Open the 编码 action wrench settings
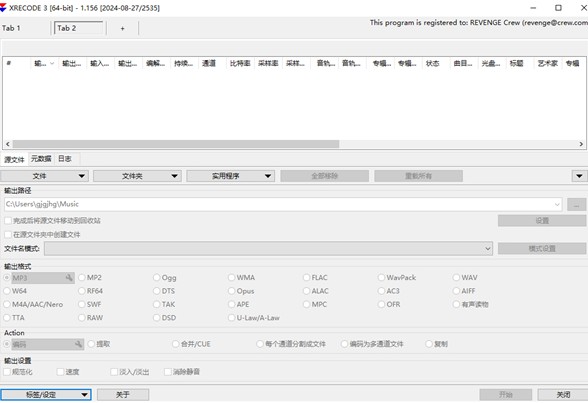 click(x=78, y=344)
